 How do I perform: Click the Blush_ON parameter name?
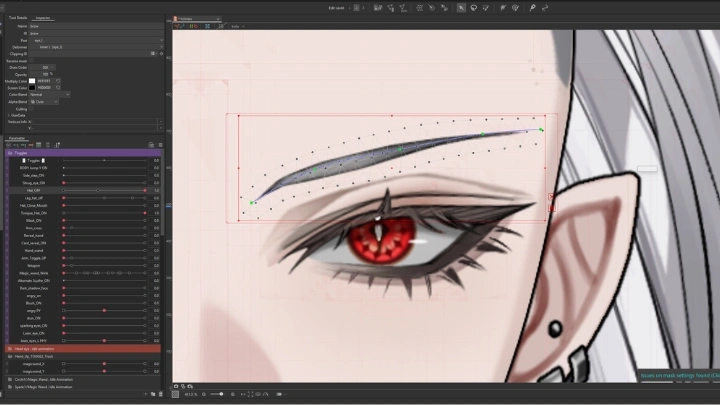click(x=34, y=303)
